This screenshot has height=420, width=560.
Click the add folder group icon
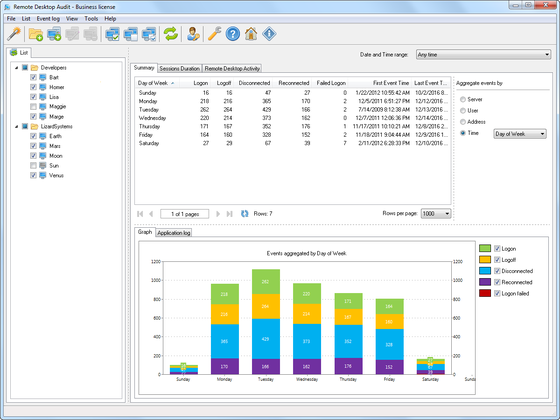click(36, 34)
